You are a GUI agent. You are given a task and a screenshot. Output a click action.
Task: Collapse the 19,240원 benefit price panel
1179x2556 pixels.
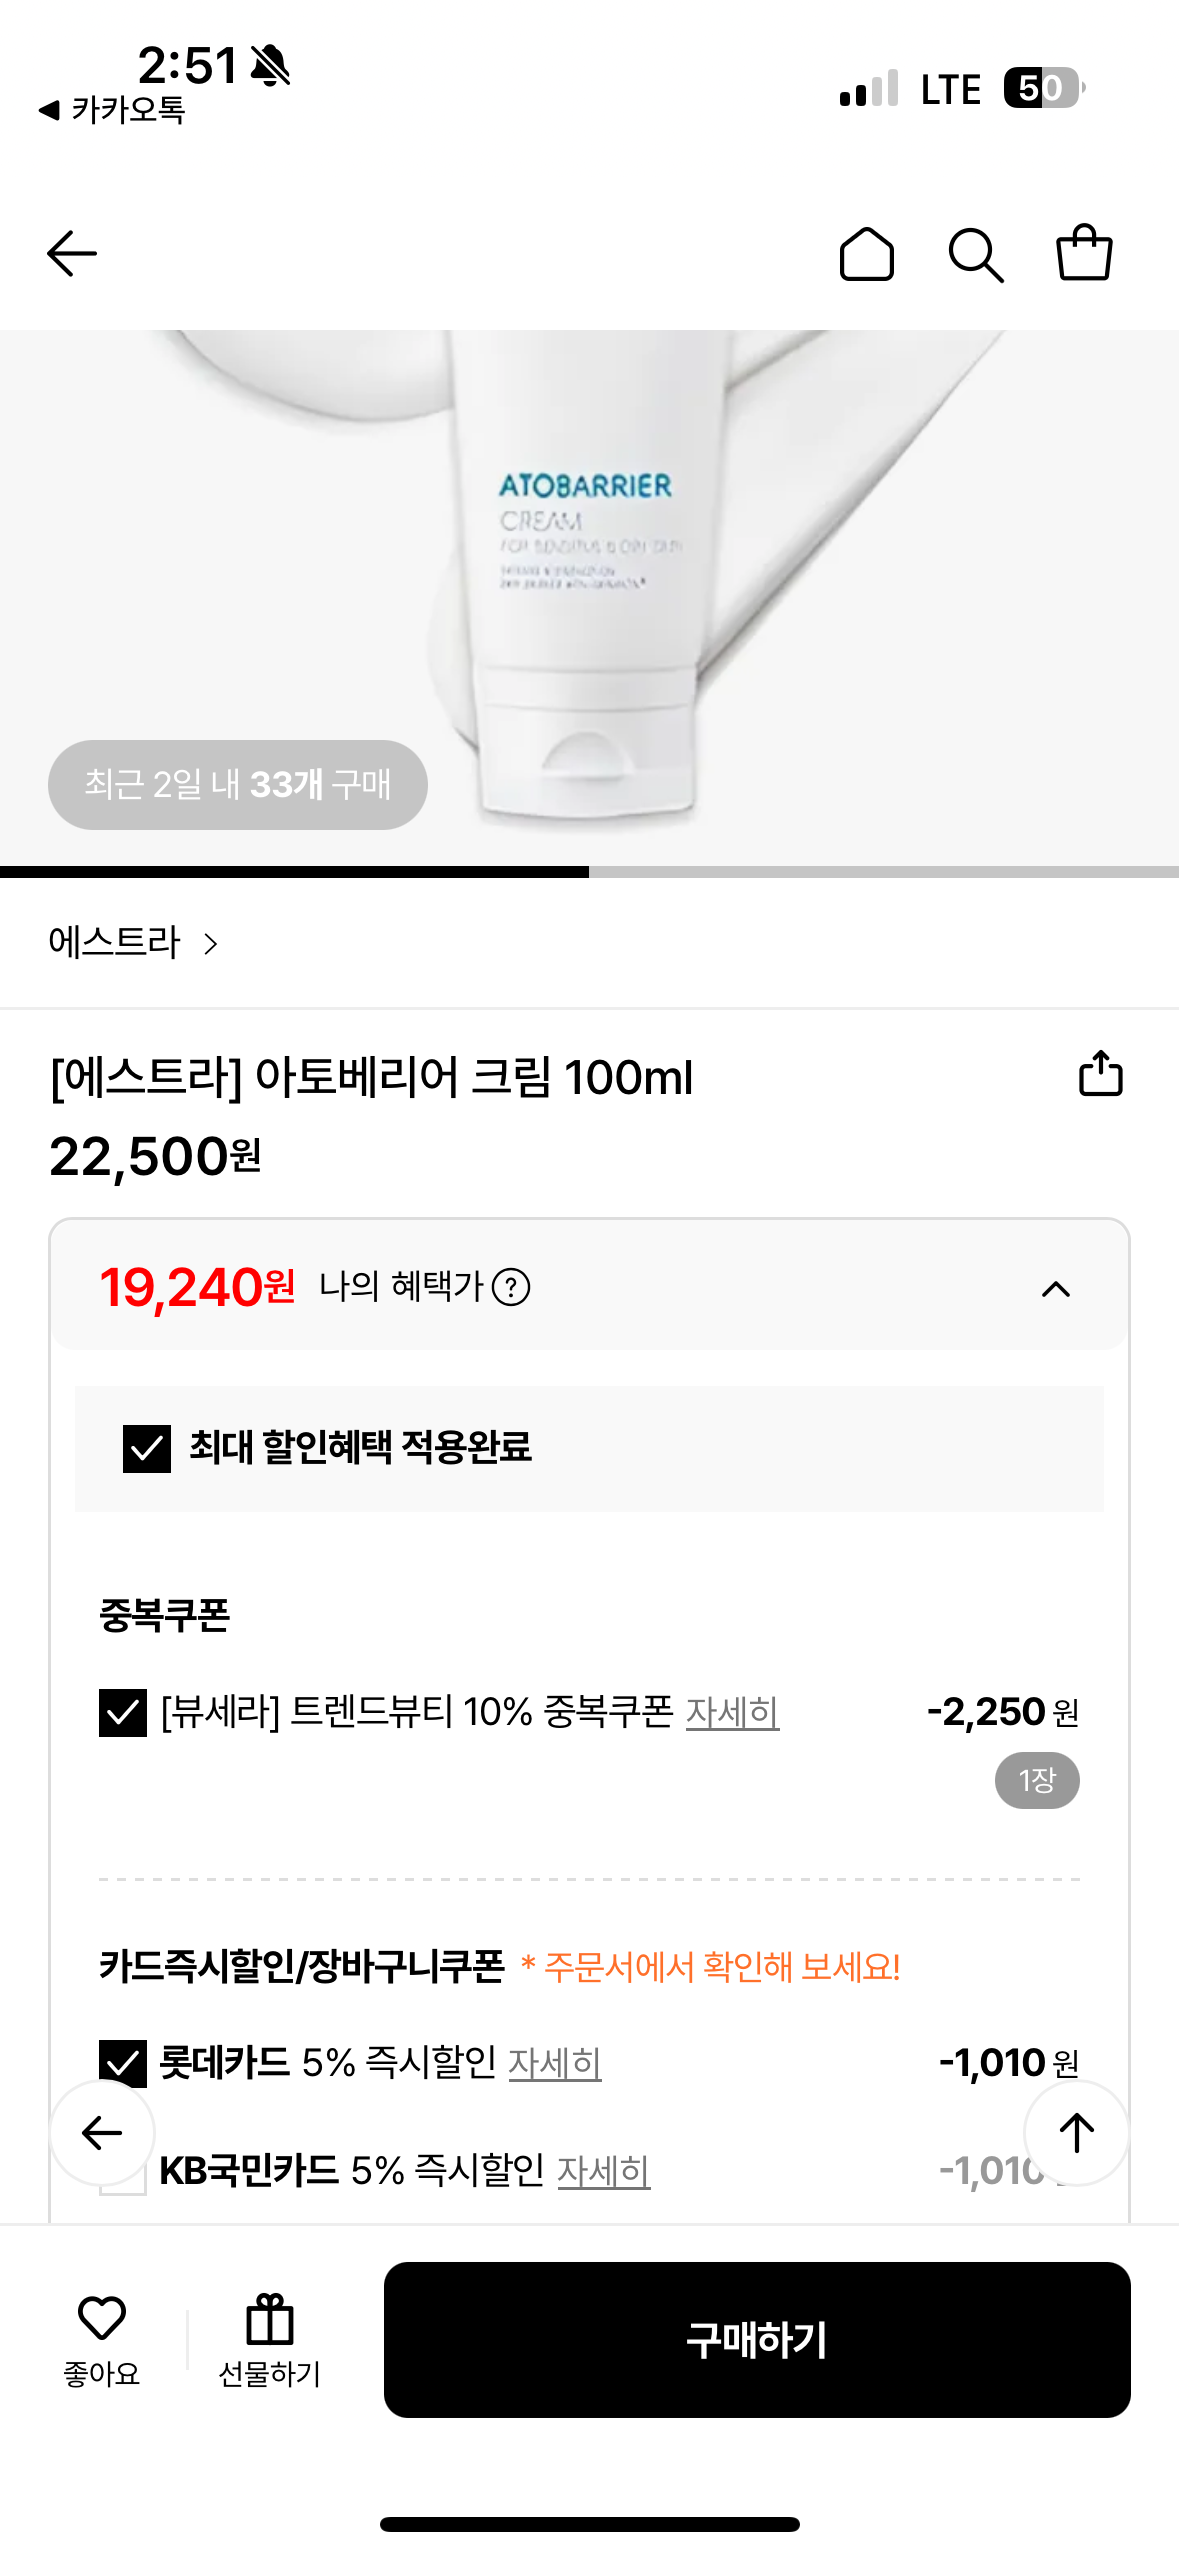click(x=1056, y=1288)
